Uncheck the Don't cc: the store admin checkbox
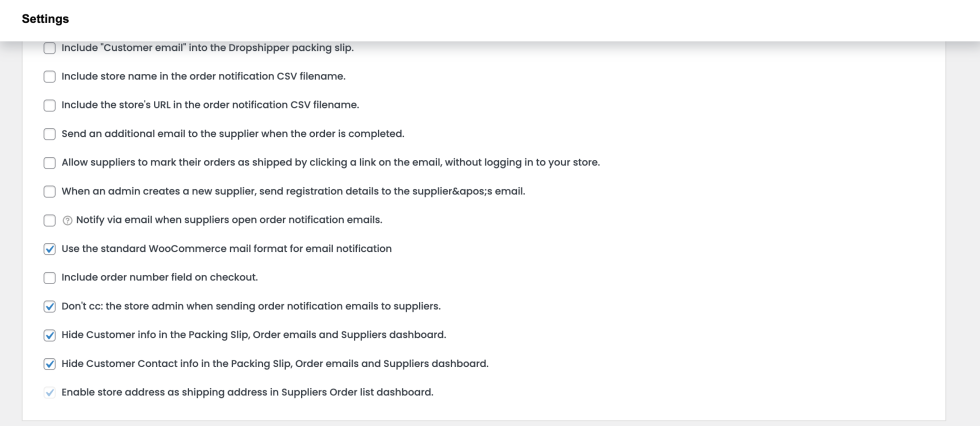 (50, 306)
